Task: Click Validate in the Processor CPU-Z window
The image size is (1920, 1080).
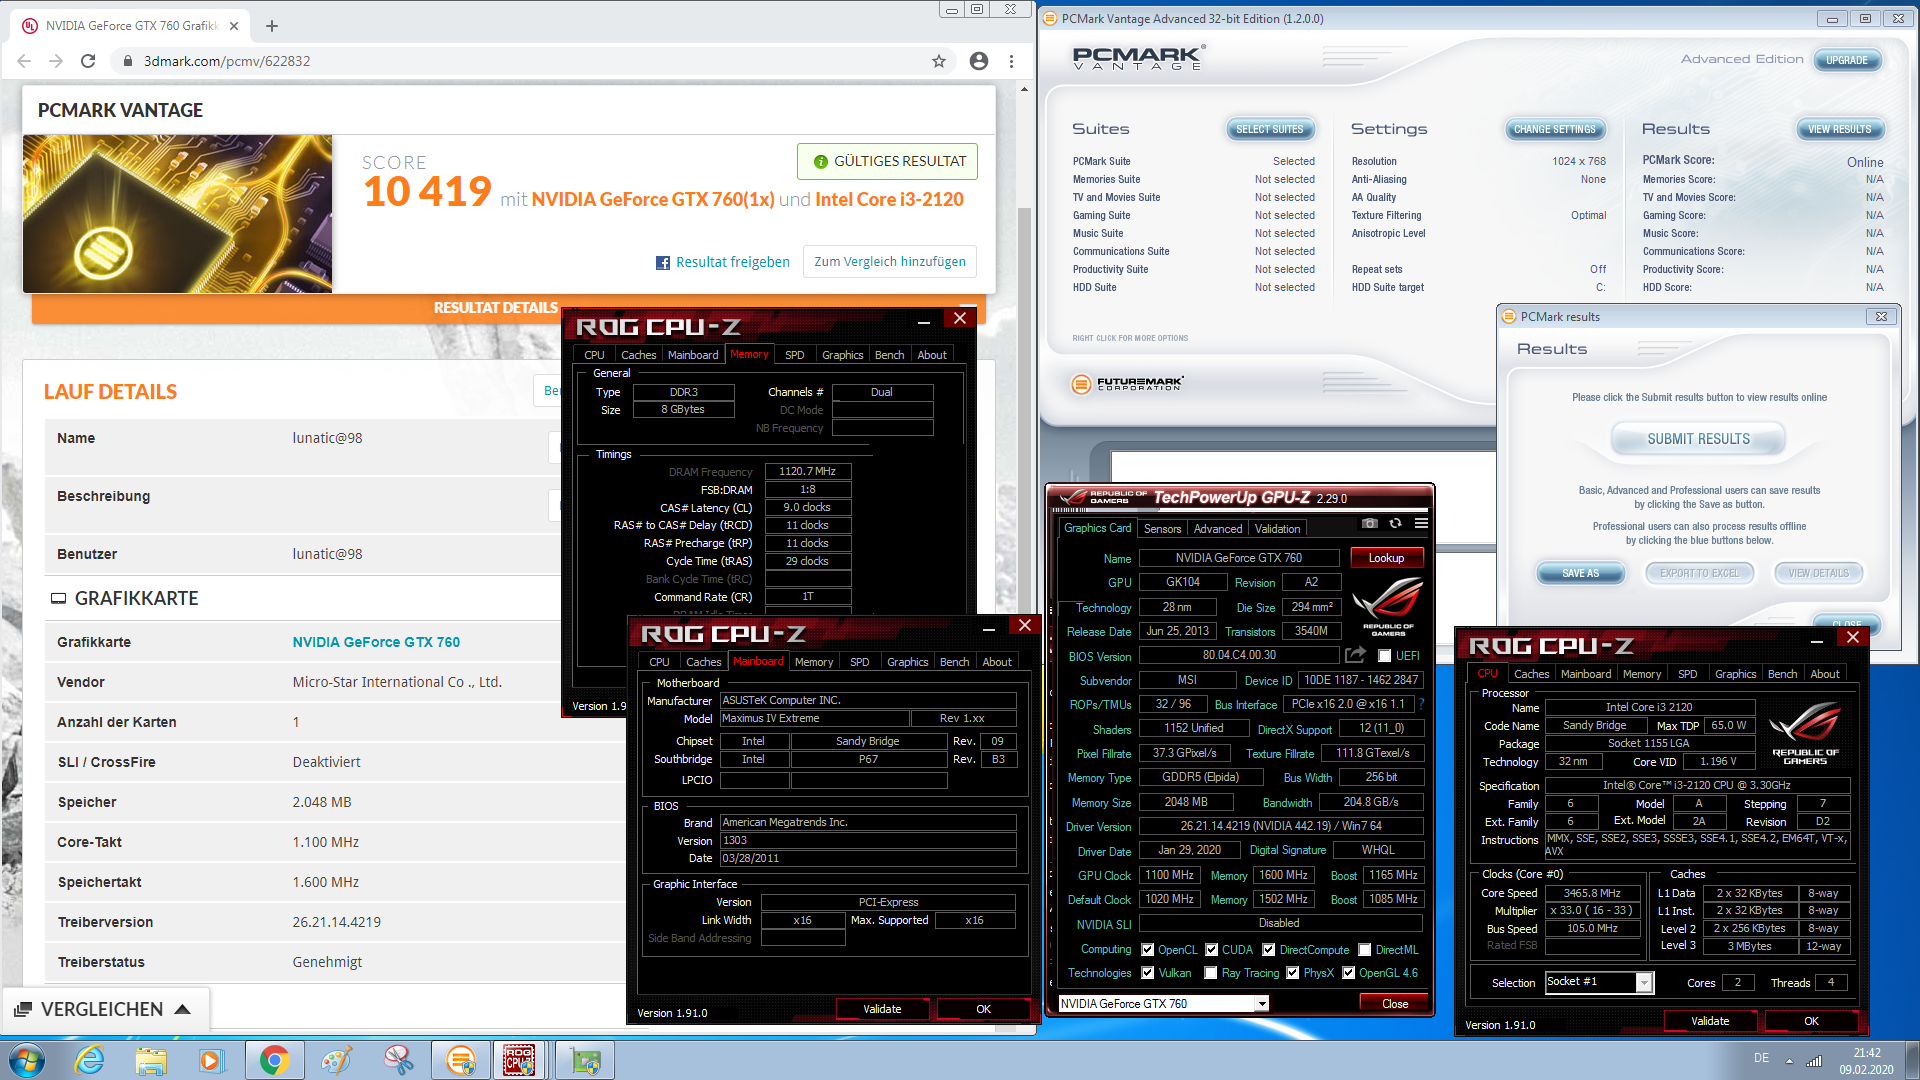Action: coord(1709,1021)
